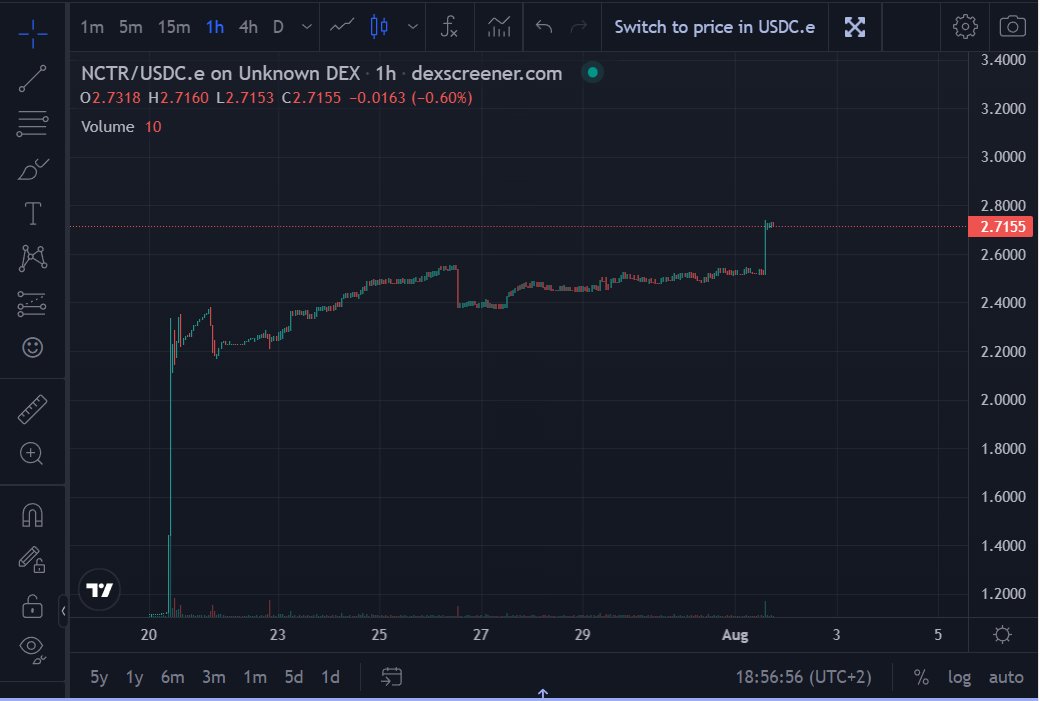The image size is (1040, 701).
Task: Select the 1h timeframe
Action: (x=215, y=27)
